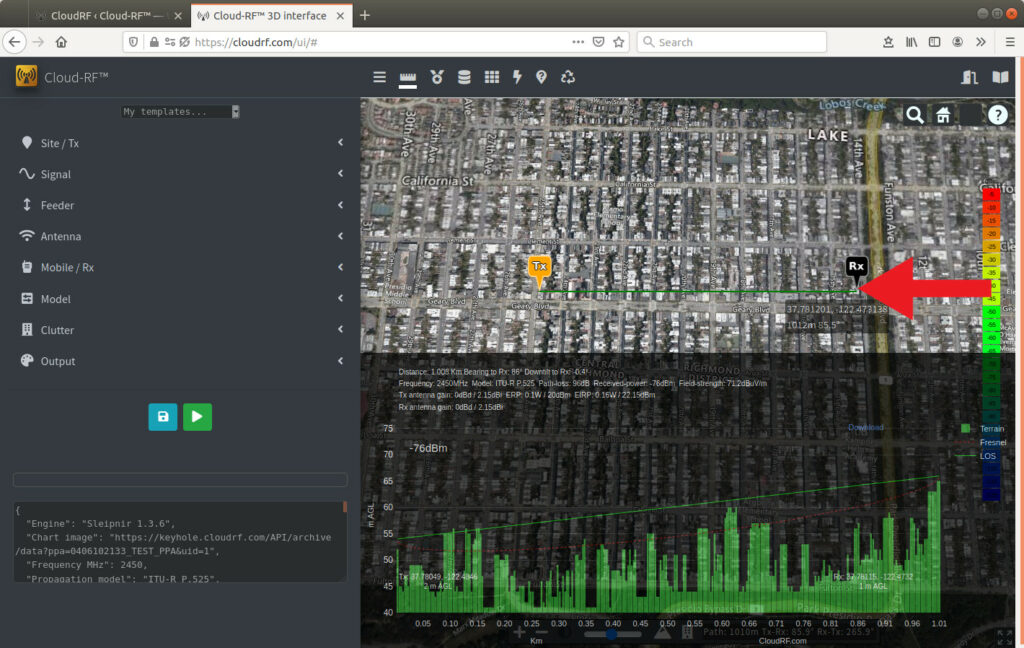The image size is (1024, 648).
Task: Expand the Clutter section
Action: (x=180, y=330)
